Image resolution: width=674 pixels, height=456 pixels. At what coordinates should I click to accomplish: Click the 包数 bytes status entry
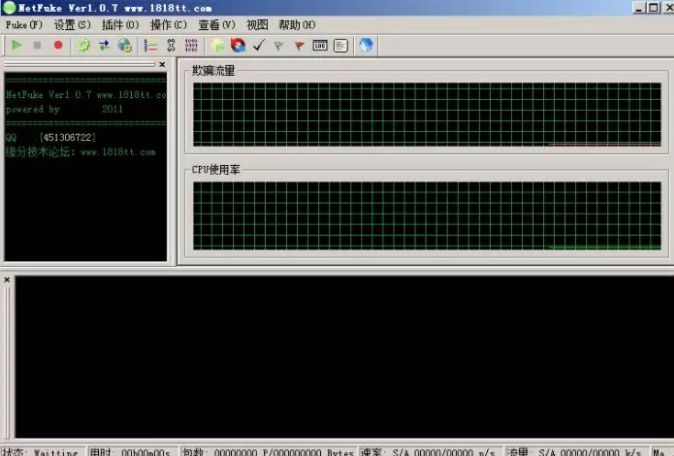[x=268, y=452]
